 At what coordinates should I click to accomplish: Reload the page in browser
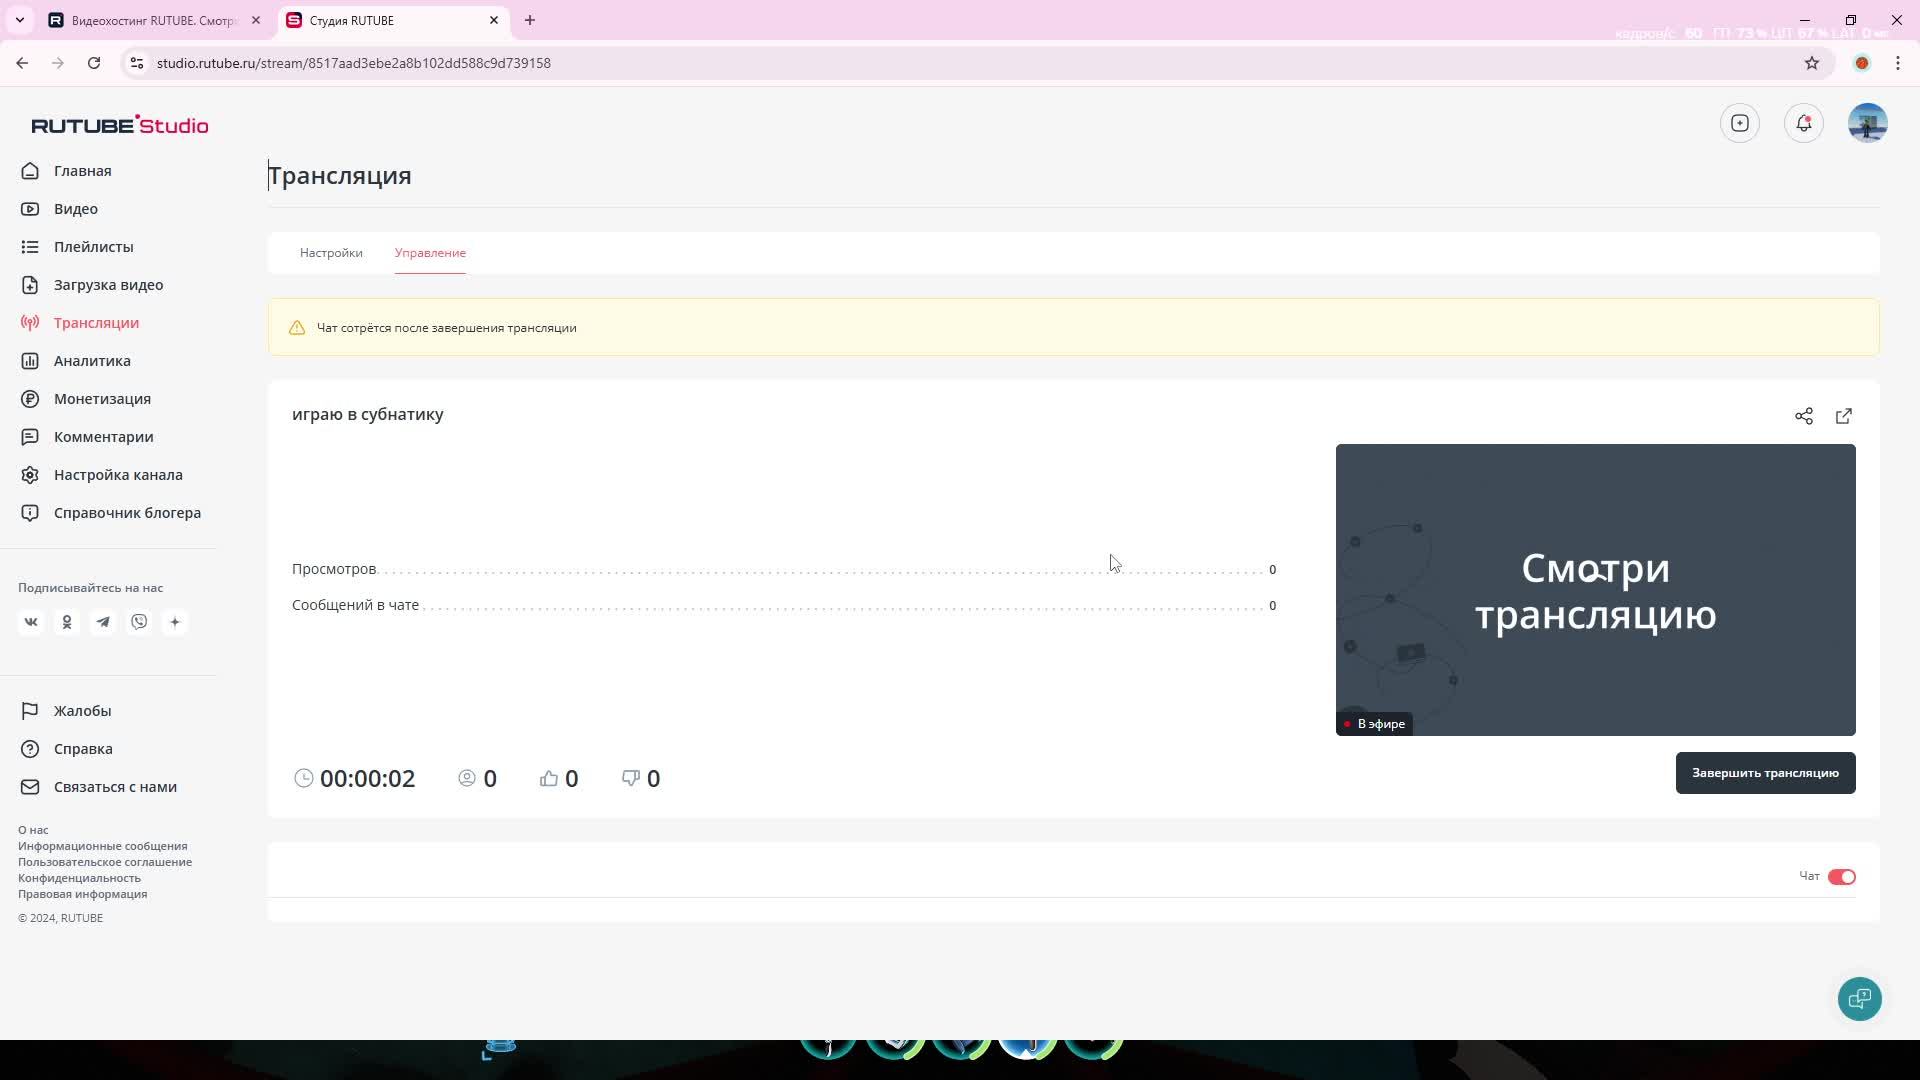click(x=94, y=63)
